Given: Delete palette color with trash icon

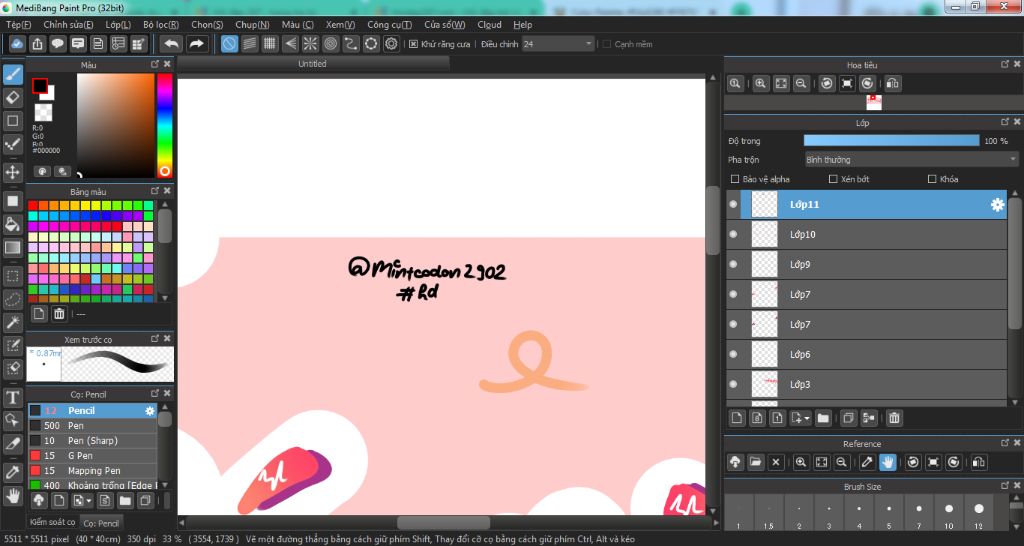Looking at the screenshot, I should click(x=59, y=314).
